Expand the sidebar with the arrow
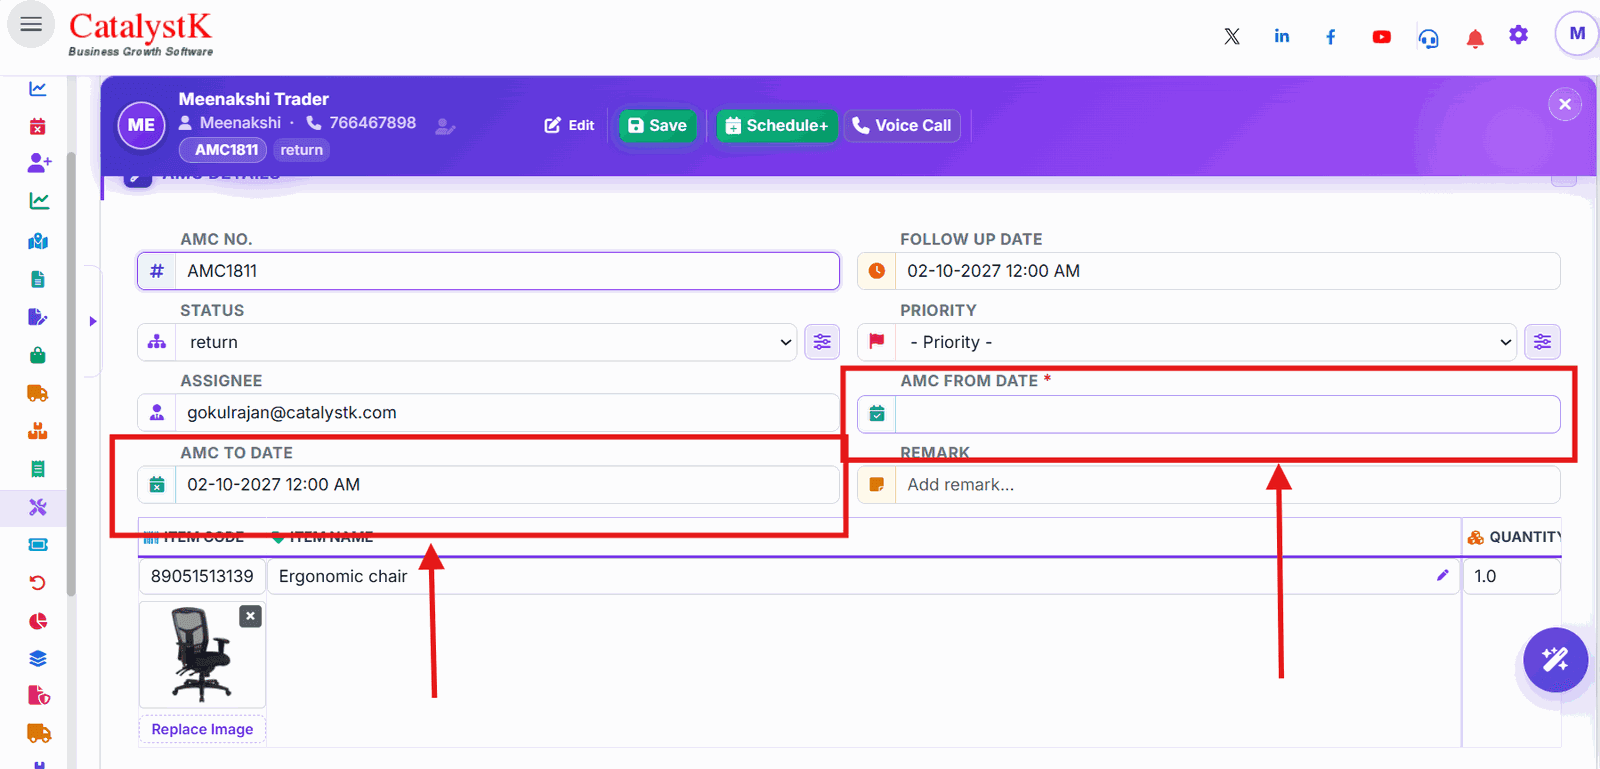Screen dimensions: 1600x769 click(x=93, y=321)
